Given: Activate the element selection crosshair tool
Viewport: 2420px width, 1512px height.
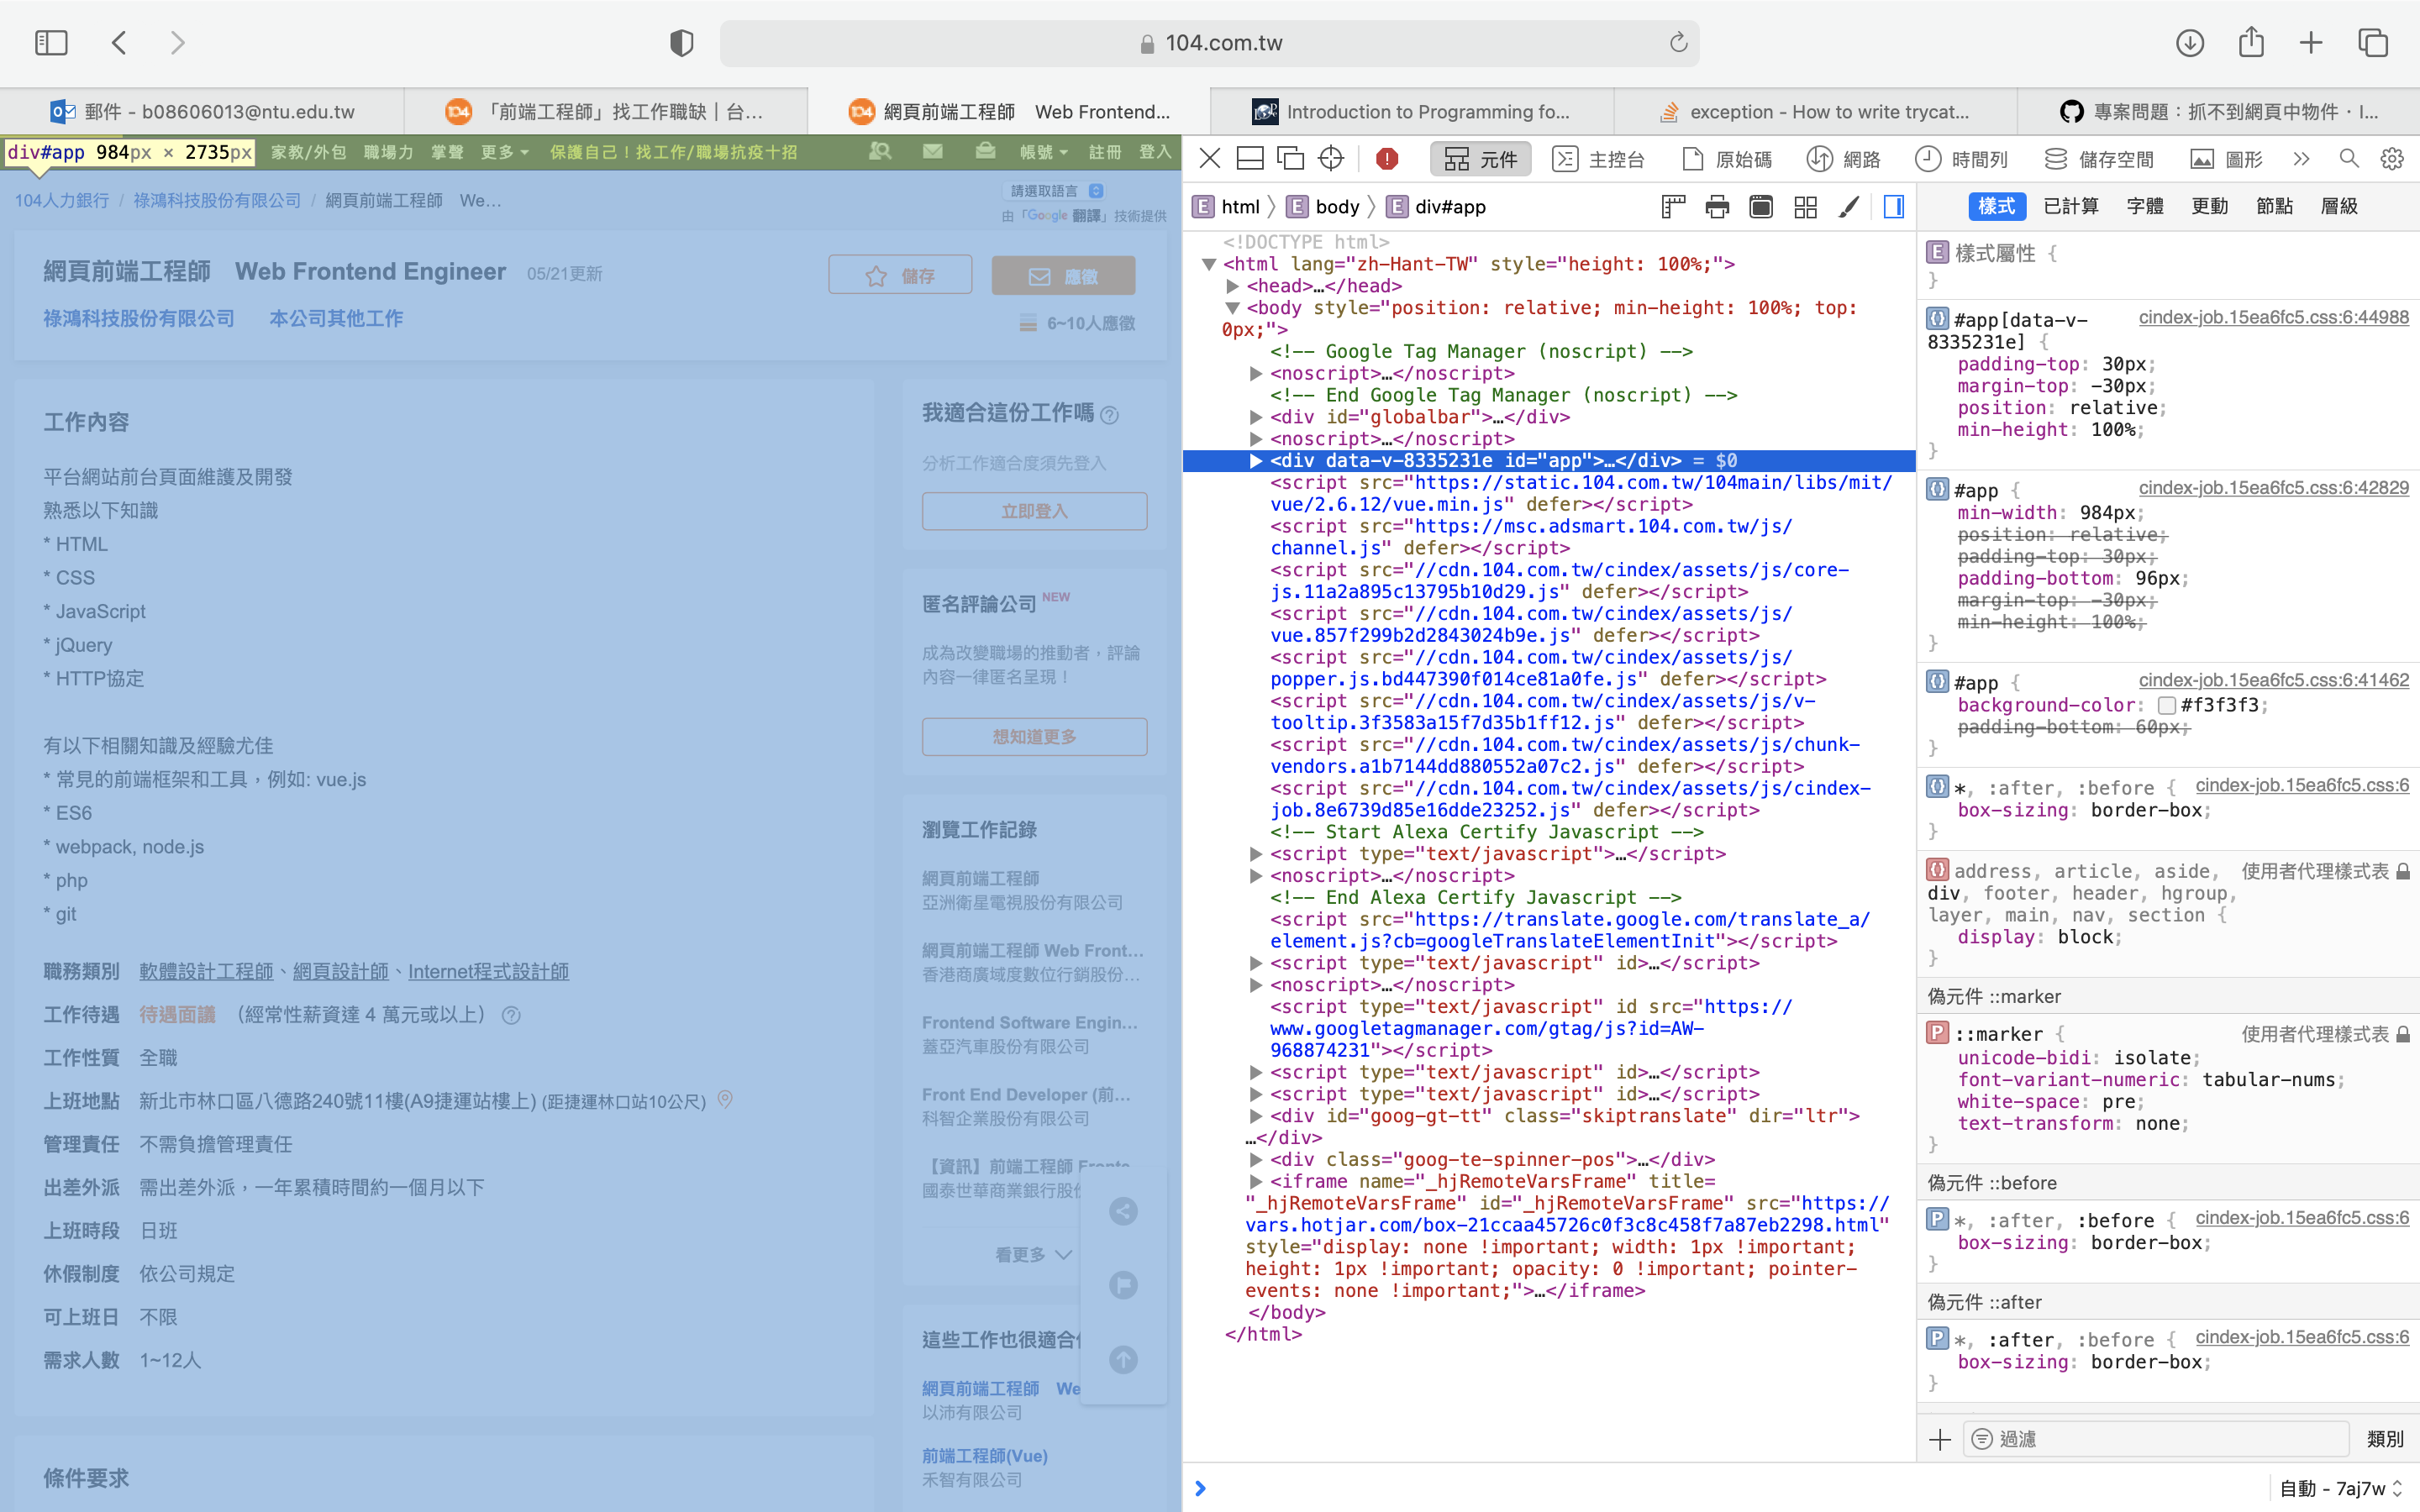Looking at the screenshot, I should (1331, 158).
